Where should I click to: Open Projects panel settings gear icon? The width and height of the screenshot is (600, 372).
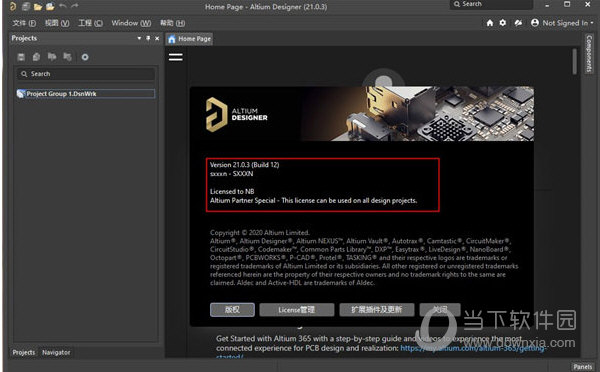click(x=85, y=57)
